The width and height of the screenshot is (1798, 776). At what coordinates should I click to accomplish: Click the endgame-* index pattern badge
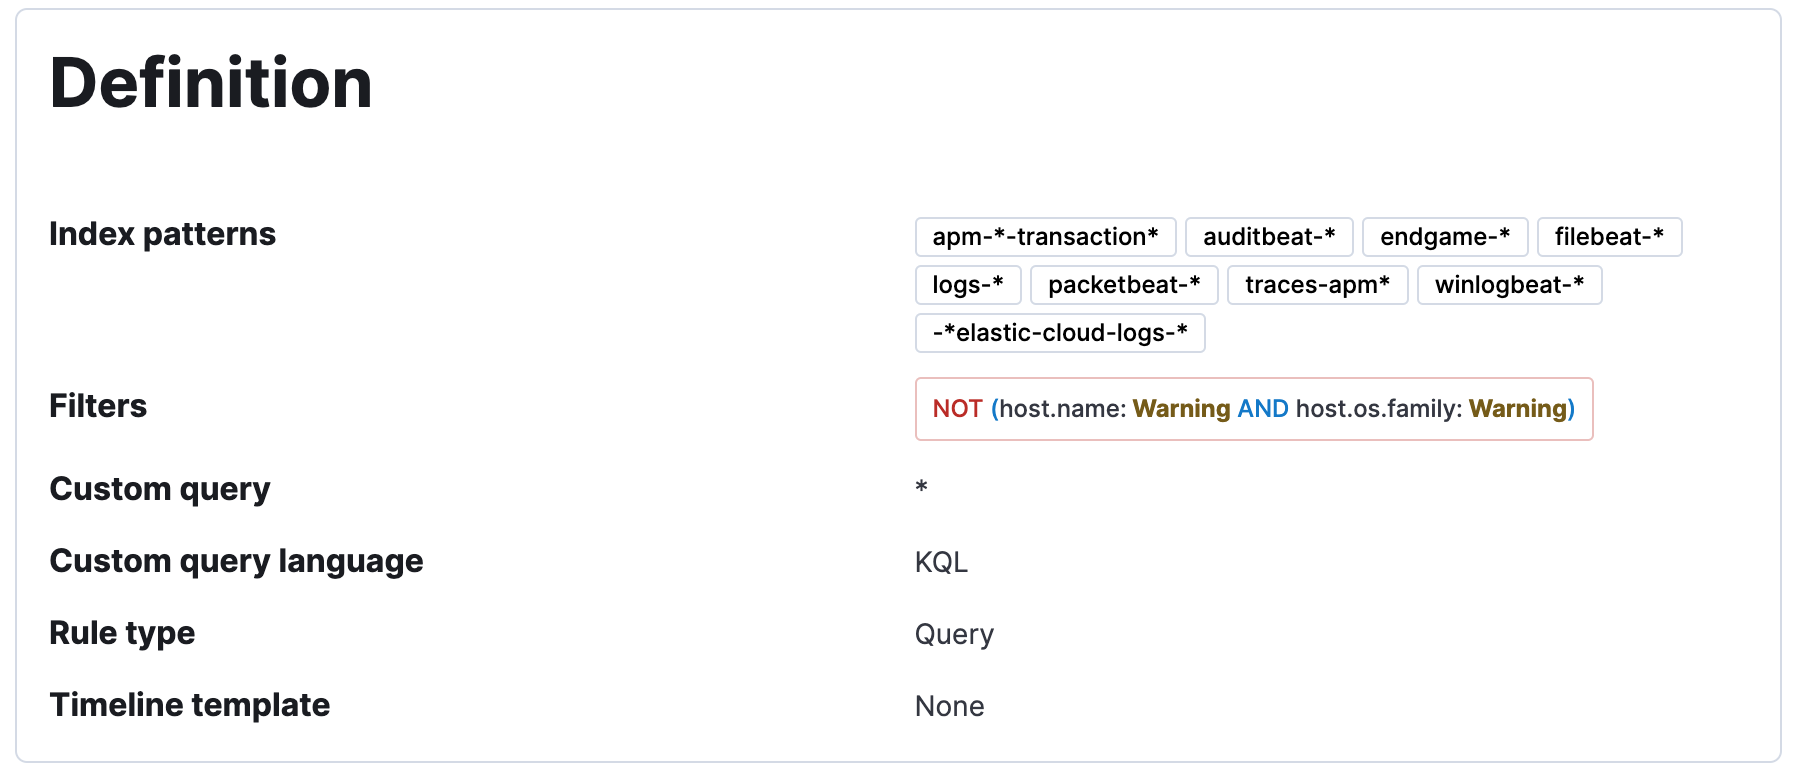point(1445,237)
